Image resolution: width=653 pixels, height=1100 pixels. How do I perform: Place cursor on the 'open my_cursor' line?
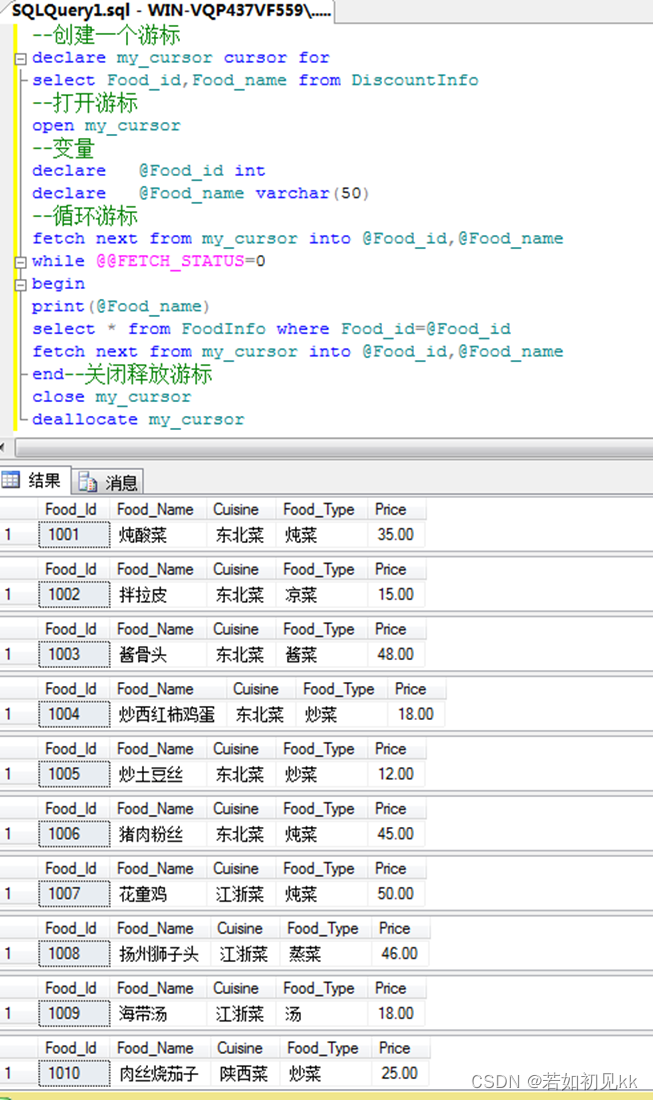coord(106,126)
